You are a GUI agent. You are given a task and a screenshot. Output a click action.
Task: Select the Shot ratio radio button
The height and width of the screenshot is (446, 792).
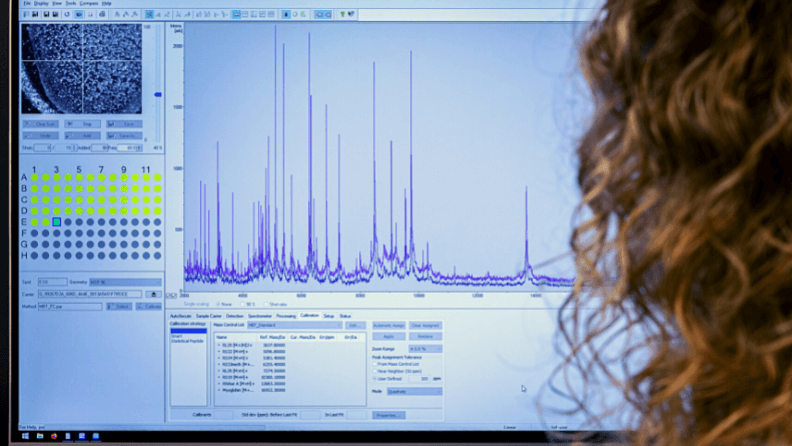click(x=266, y=305)
